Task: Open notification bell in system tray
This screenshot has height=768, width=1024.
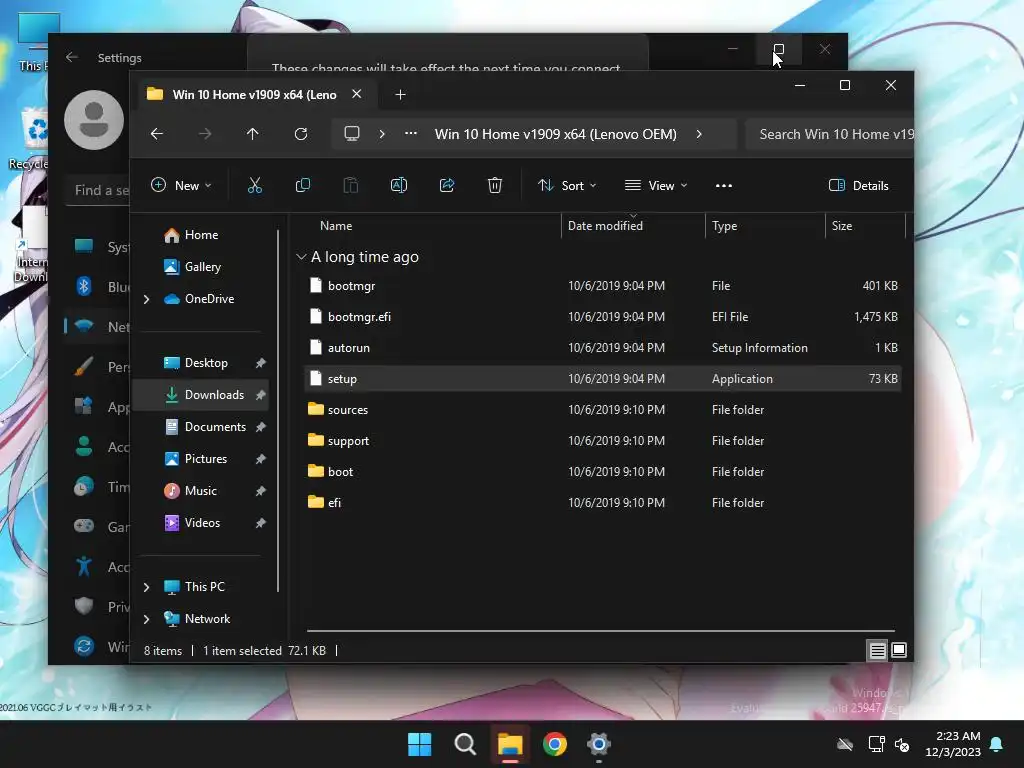Action: (x=997, y=744)
